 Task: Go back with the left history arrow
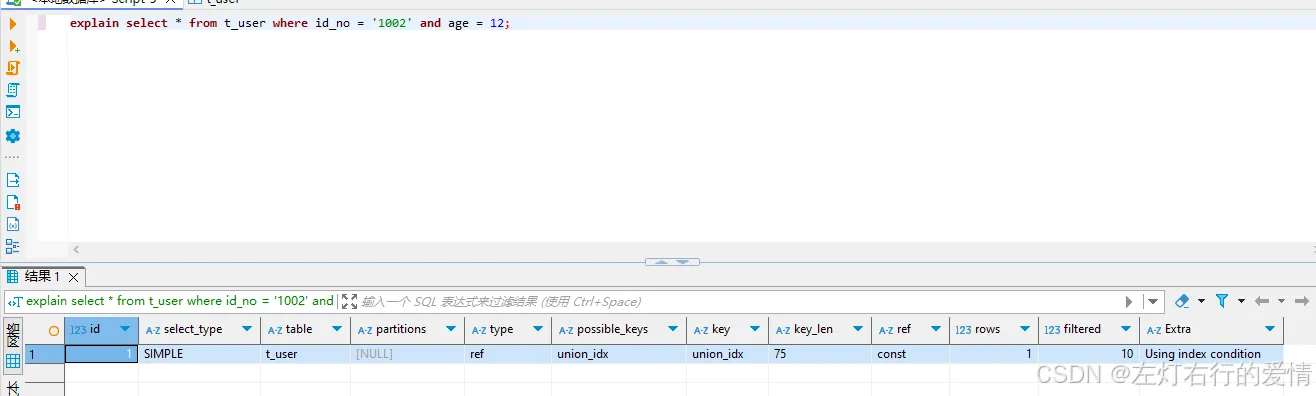(1262, 300)
